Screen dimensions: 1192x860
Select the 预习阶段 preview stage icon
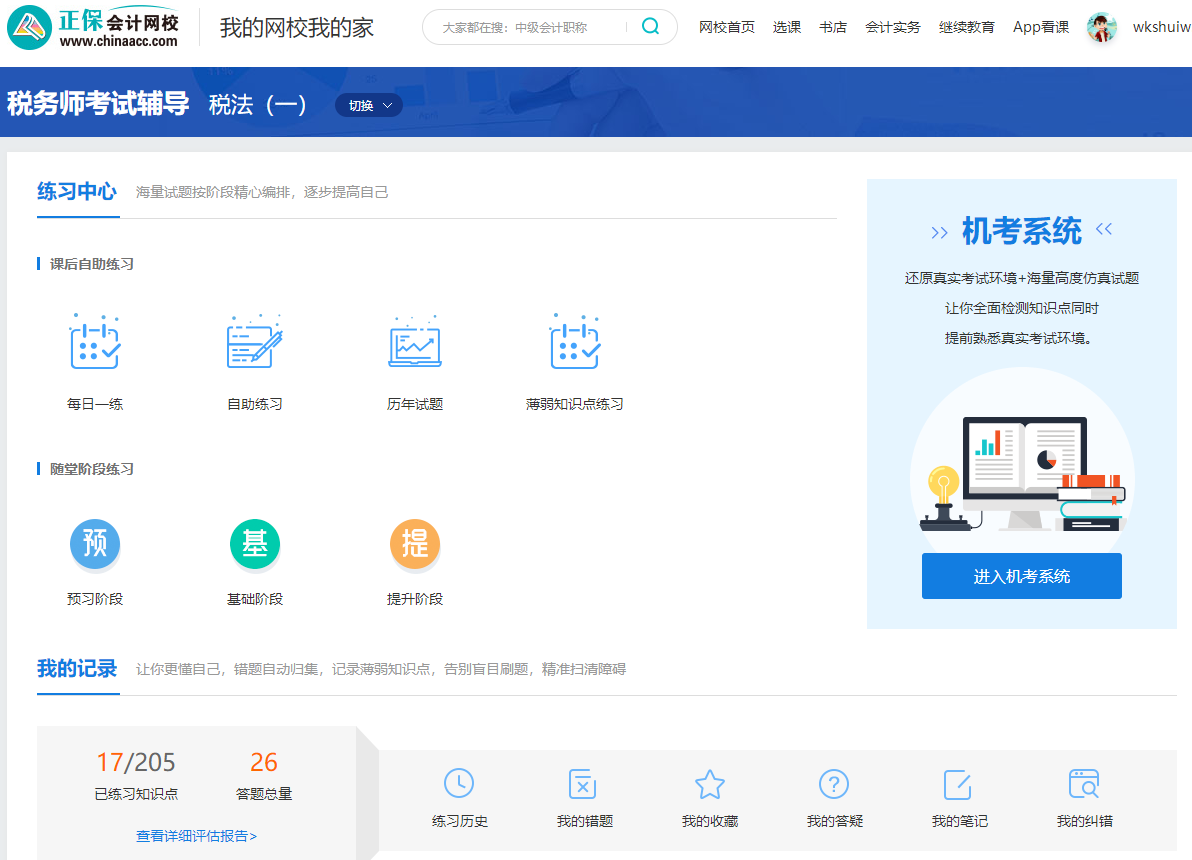95,545
